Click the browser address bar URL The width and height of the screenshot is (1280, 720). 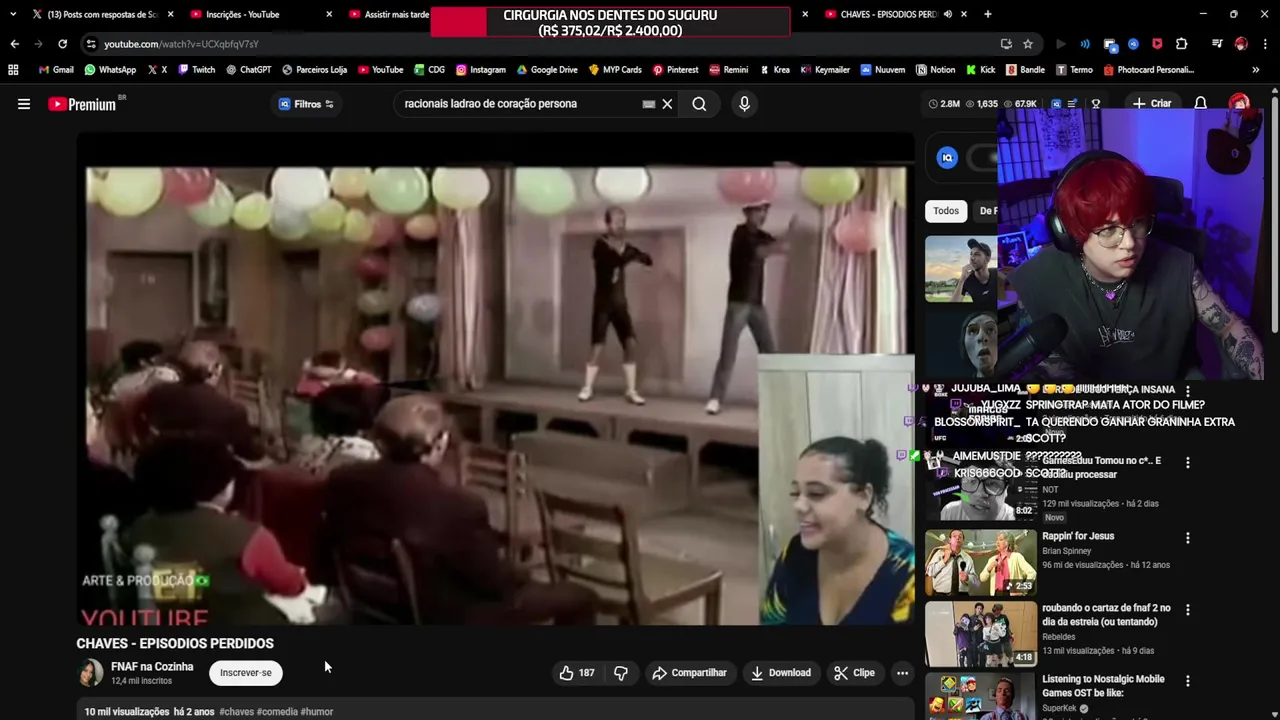181,44
